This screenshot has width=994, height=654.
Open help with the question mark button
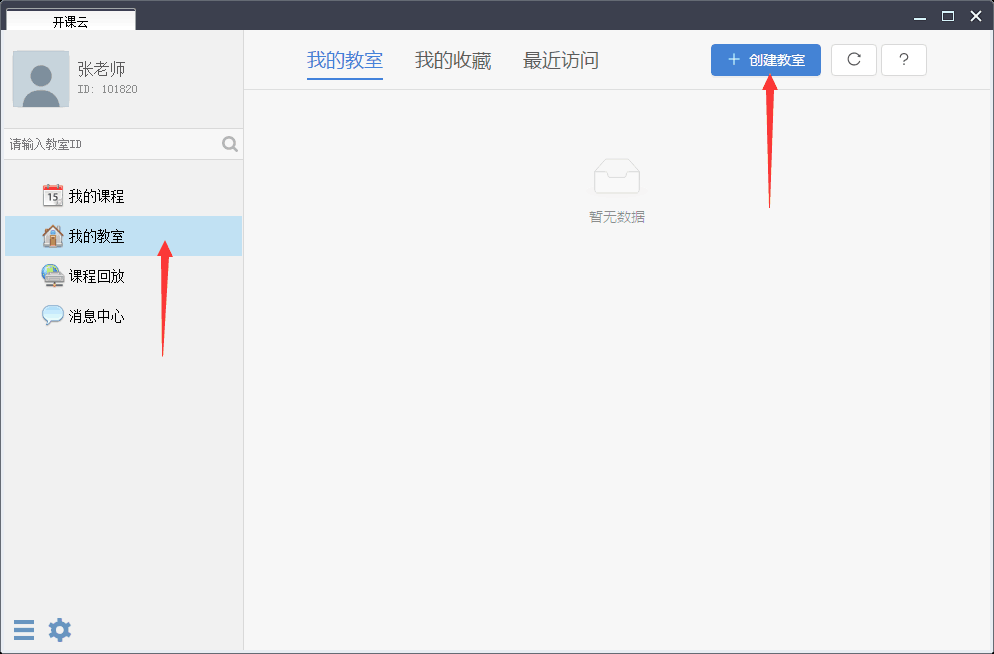tap(903, 60)
